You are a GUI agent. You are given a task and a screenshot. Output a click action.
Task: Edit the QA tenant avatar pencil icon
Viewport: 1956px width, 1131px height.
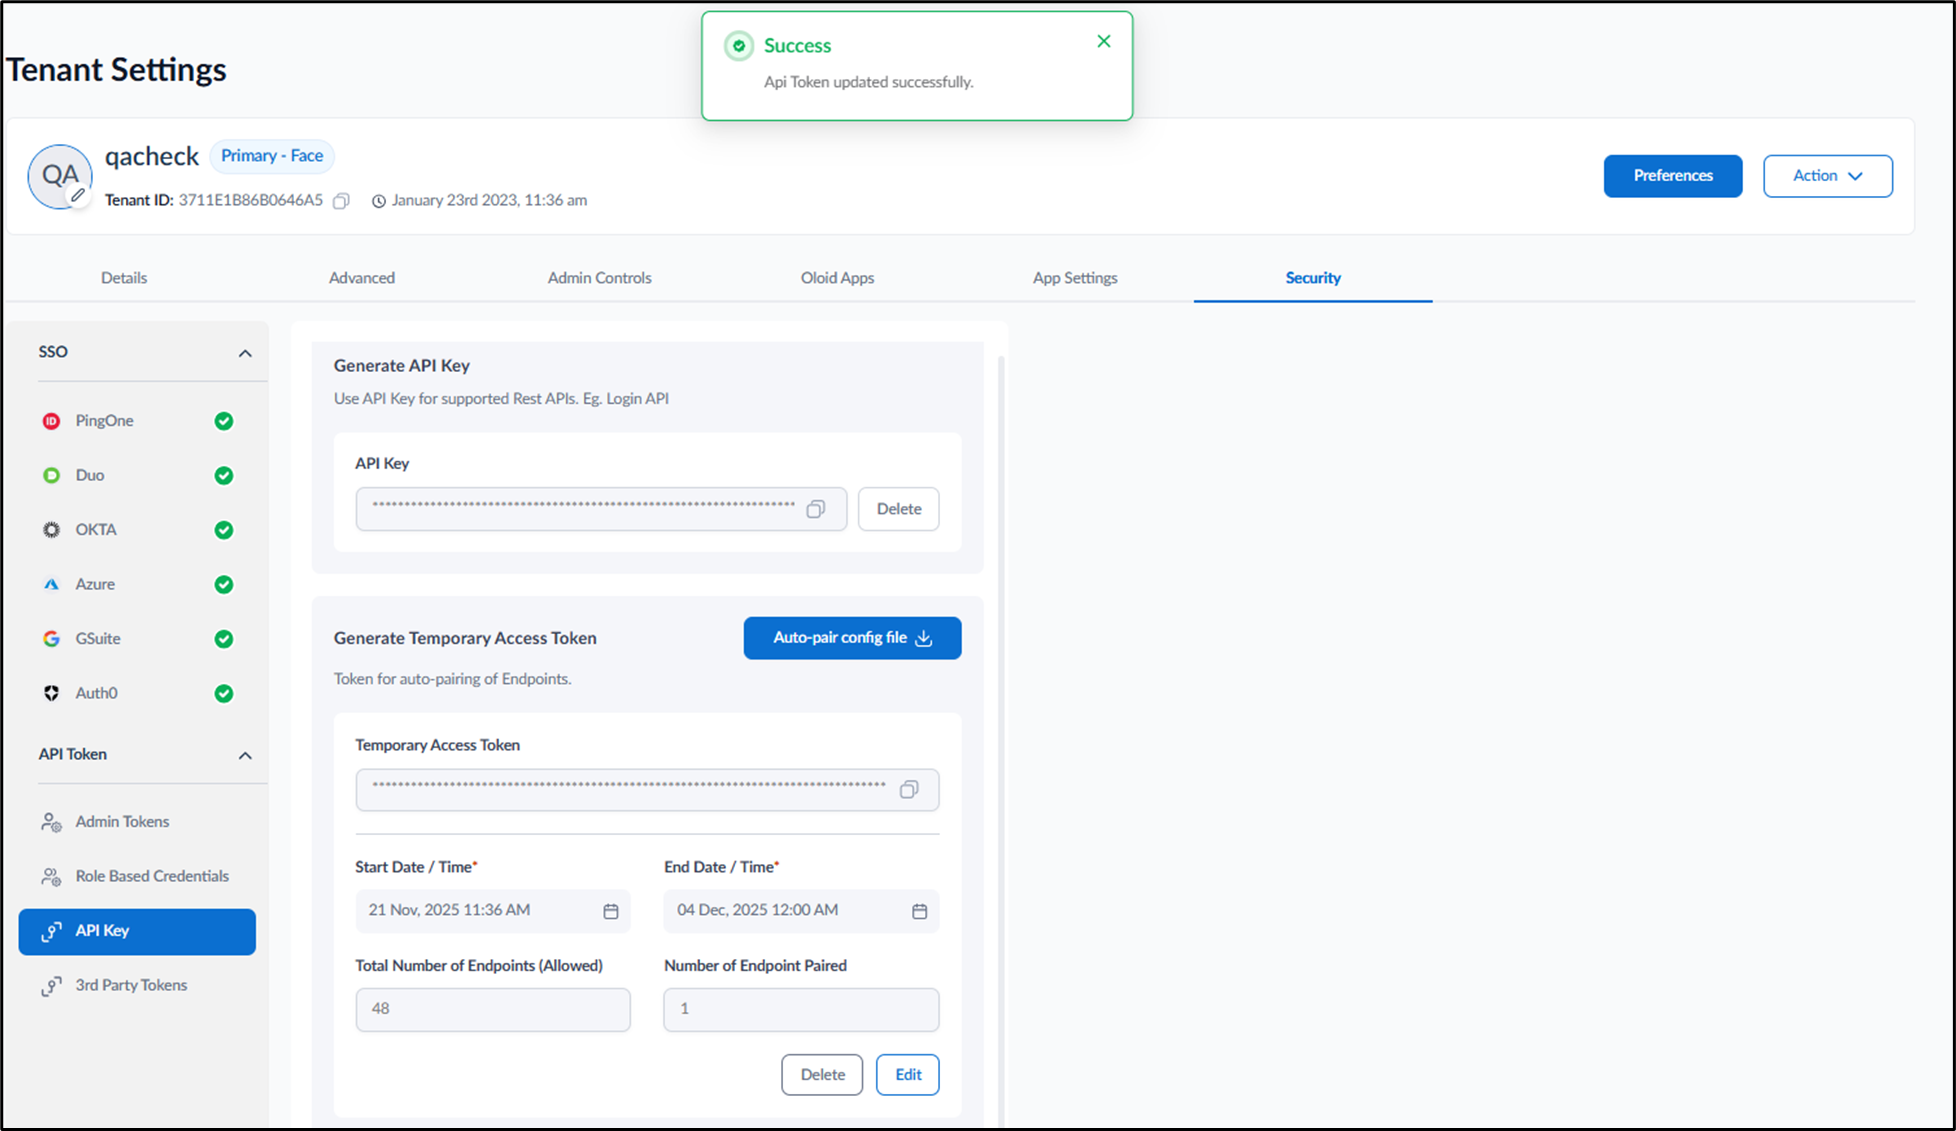click(77, 196)
